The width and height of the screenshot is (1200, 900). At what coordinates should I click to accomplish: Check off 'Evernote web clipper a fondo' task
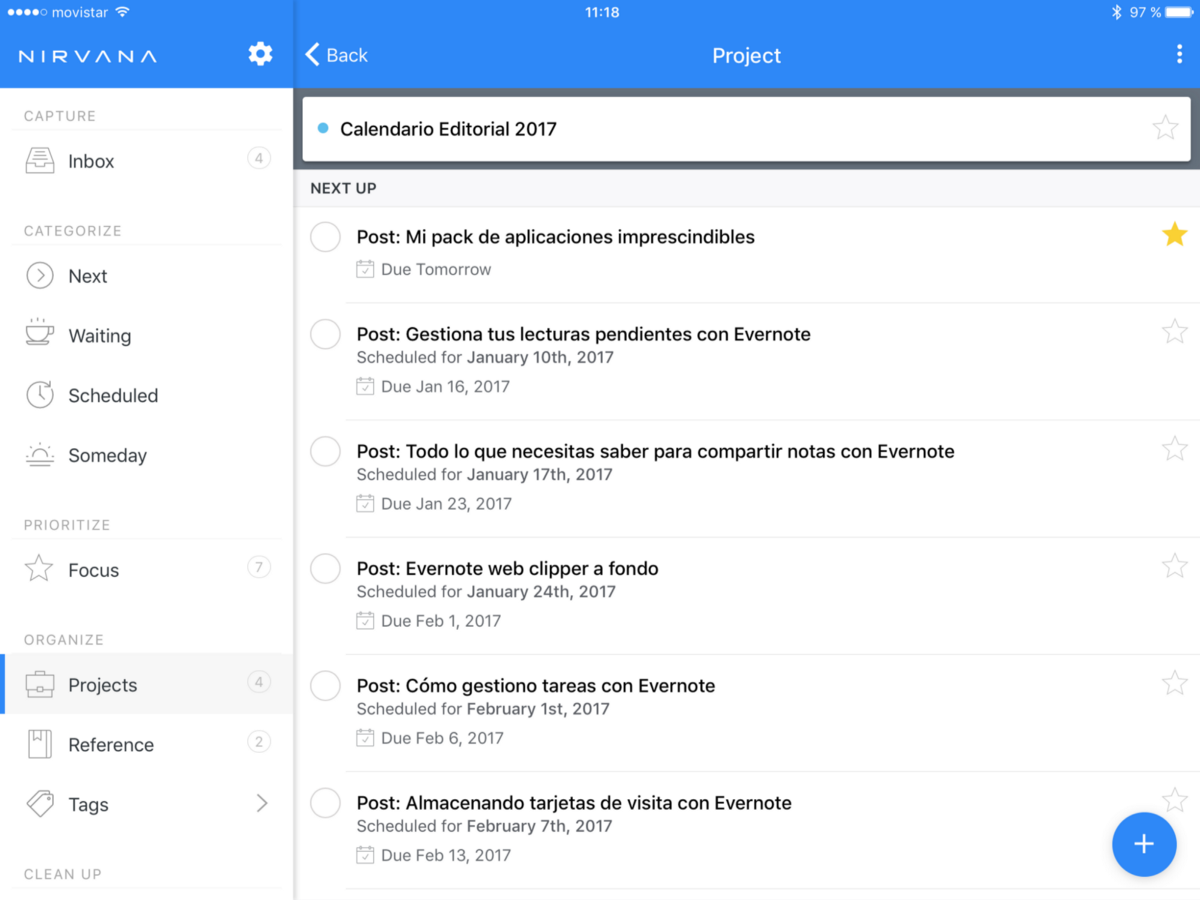pos(325,569)
